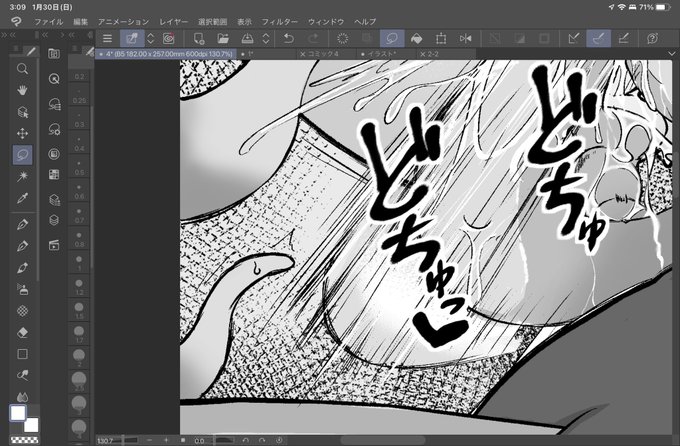
Task: Select the Hand move tool
Action: [x=22, y=90]
